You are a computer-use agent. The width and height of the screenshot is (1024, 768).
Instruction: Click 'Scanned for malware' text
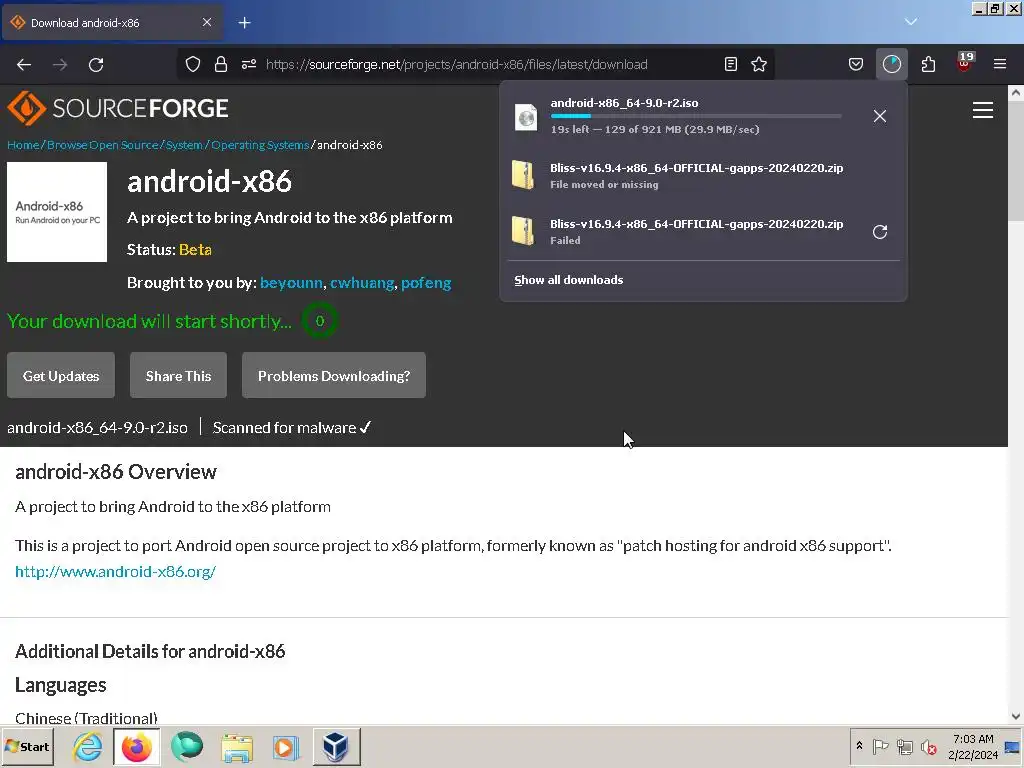click(x=284, y=428)
